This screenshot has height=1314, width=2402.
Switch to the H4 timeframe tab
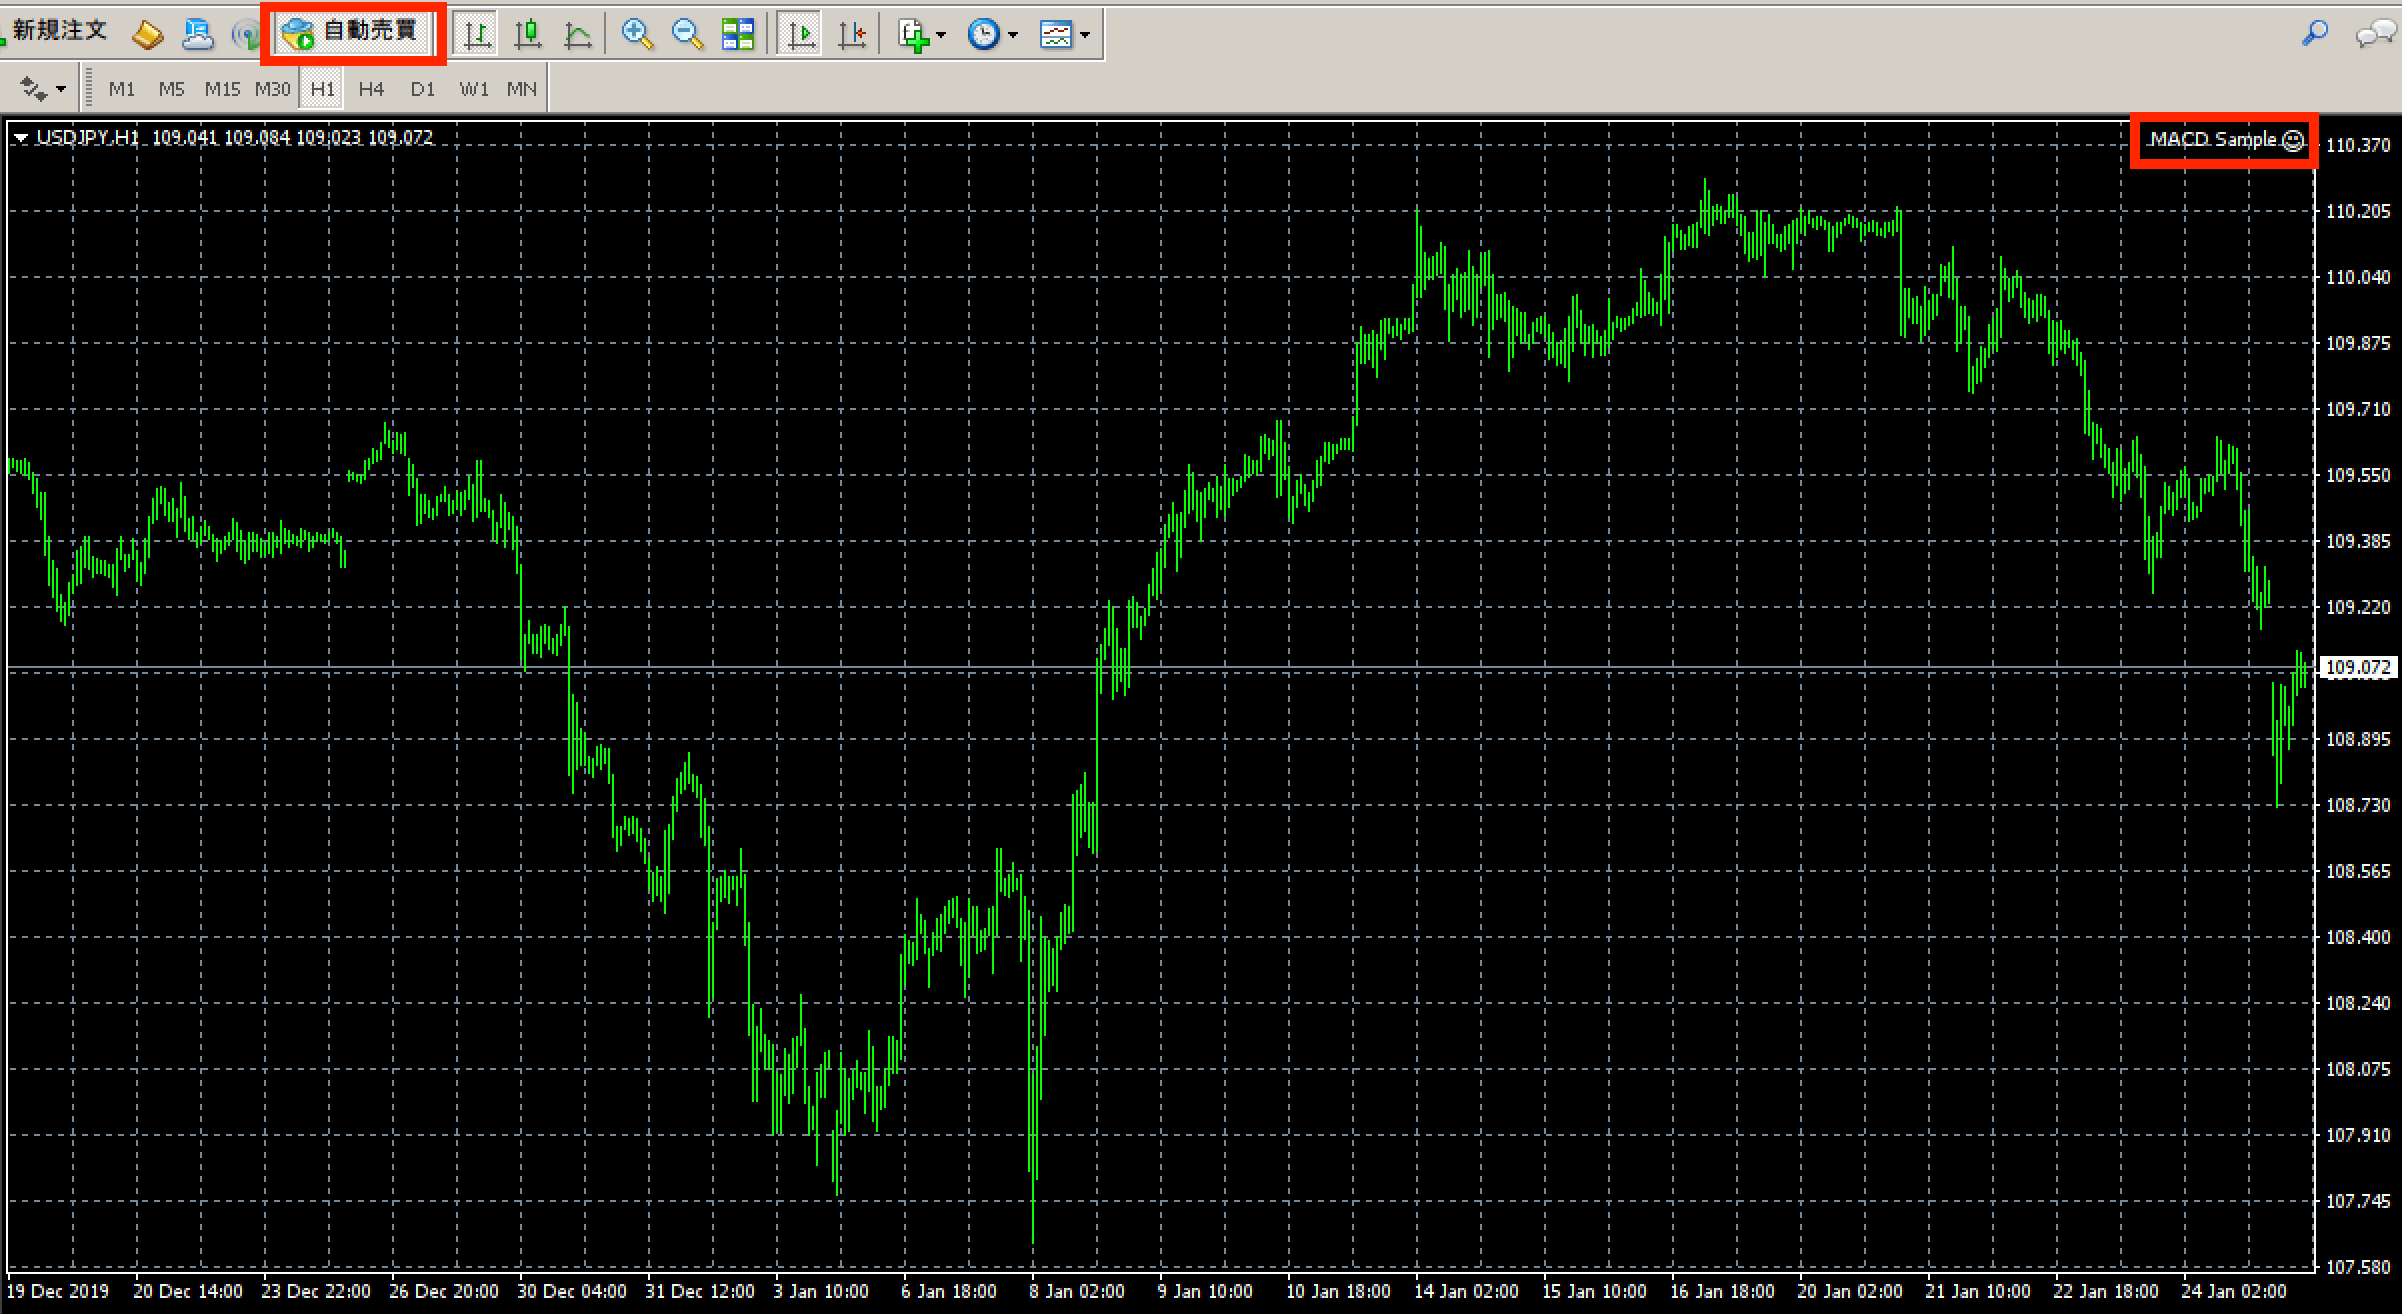point(371,88)
